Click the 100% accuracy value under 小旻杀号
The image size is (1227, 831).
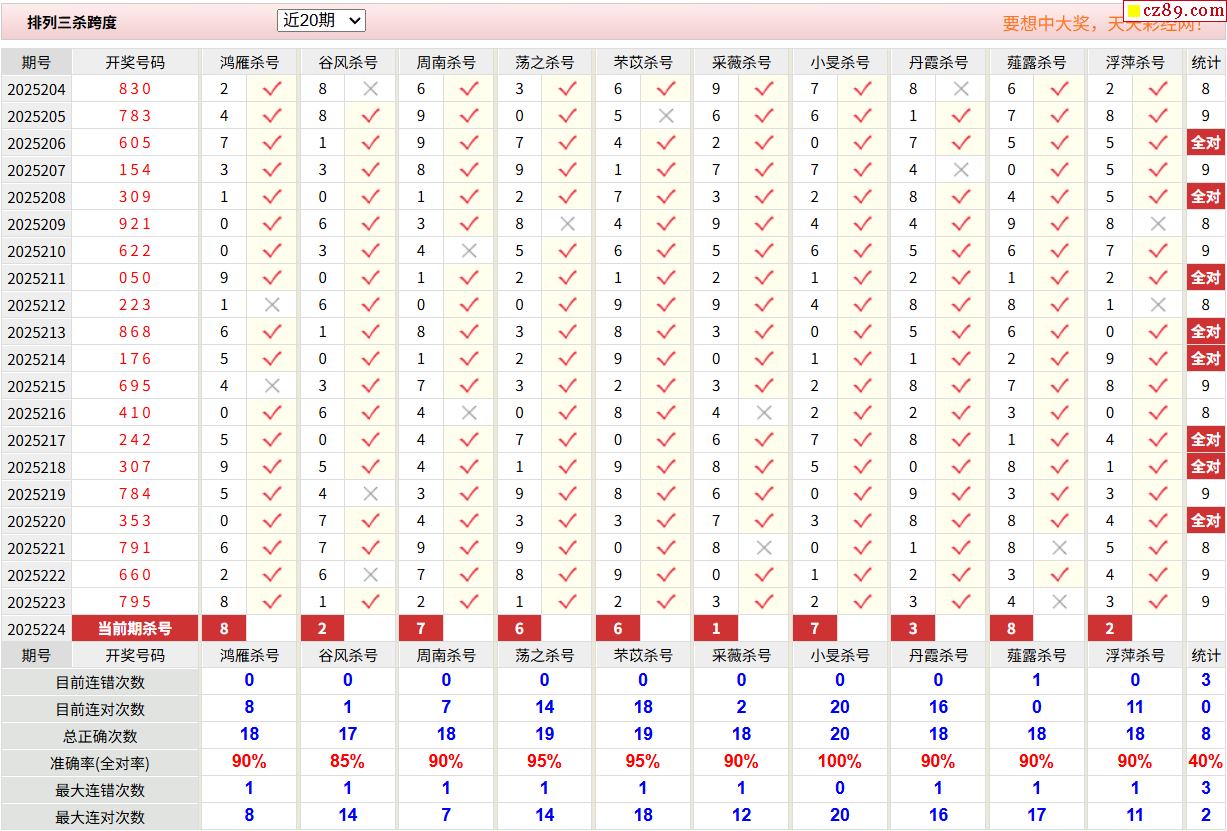pos(839,762)
